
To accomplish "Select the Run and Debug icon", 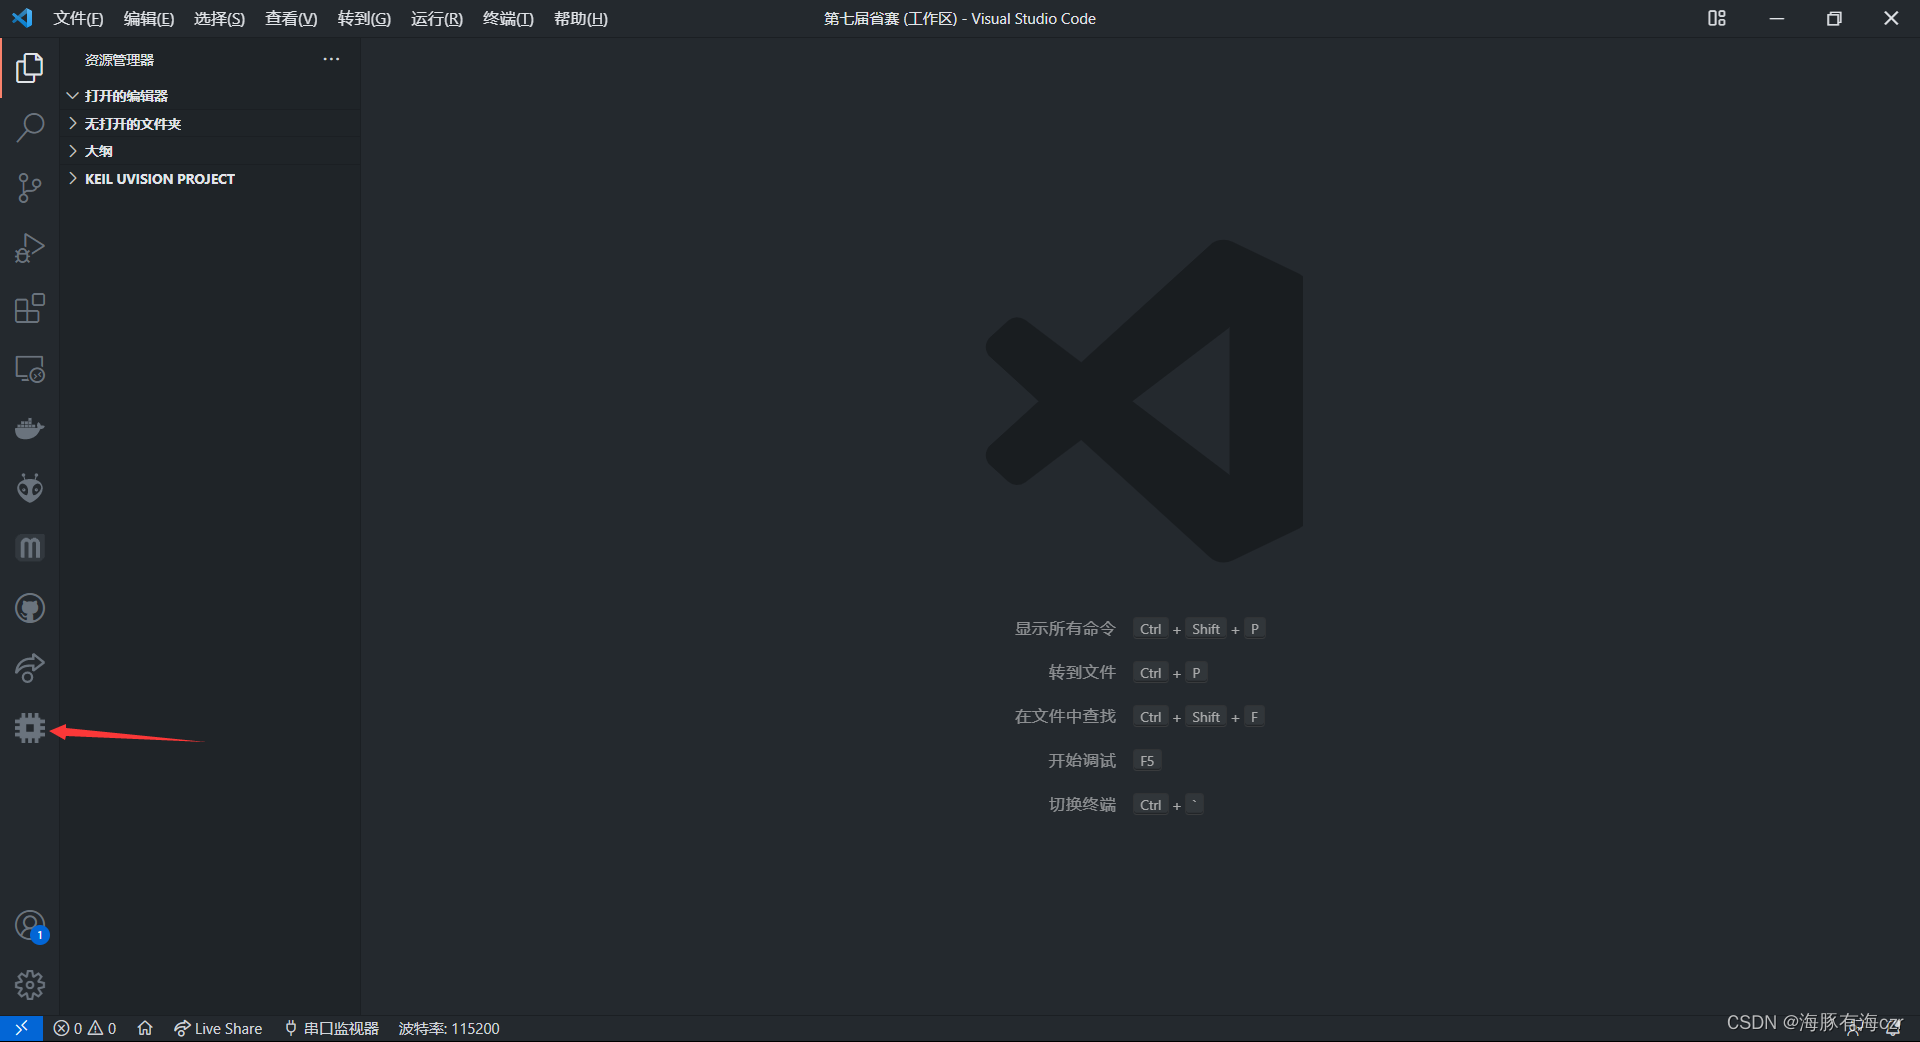I will pos(29,248).
